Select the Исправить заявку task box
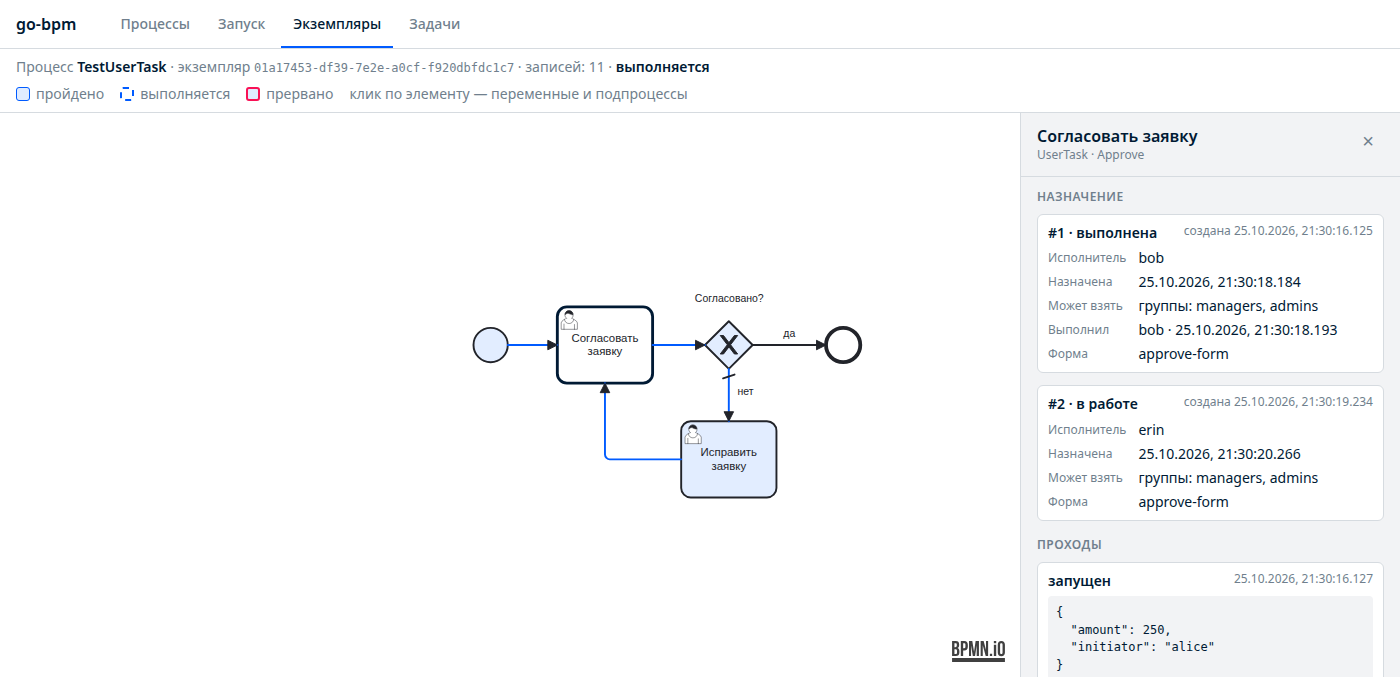 coord(729,459)
